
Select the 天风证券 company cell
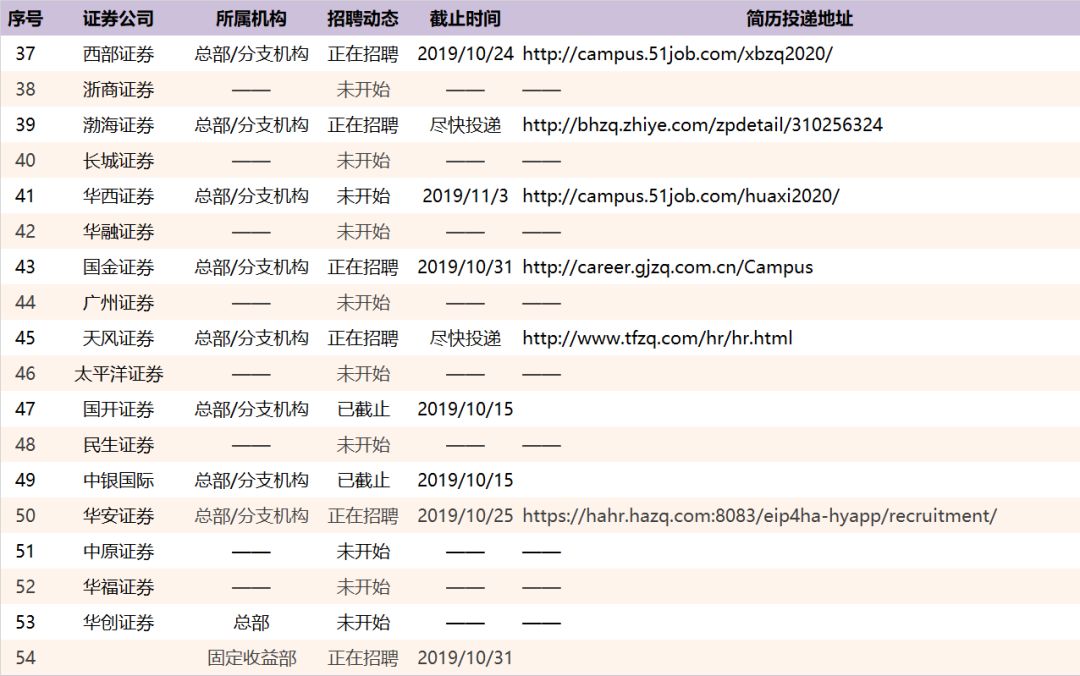(x=118, y=338)
